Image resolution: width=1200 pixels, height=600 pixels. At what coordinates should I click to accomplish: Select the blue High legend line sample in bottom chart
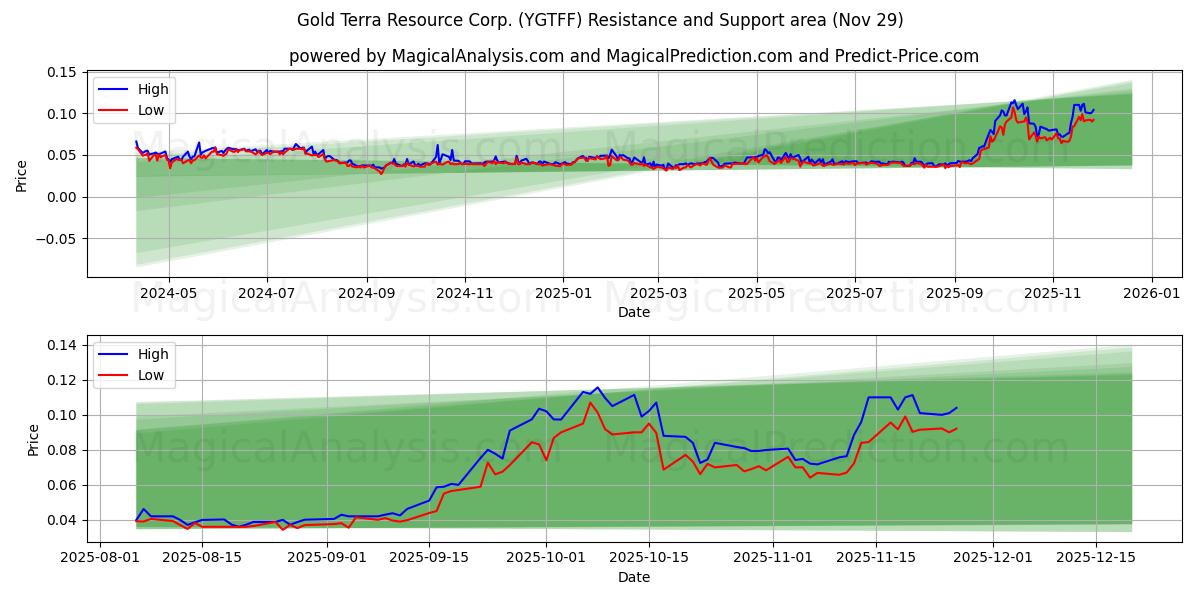pos(113,356)
